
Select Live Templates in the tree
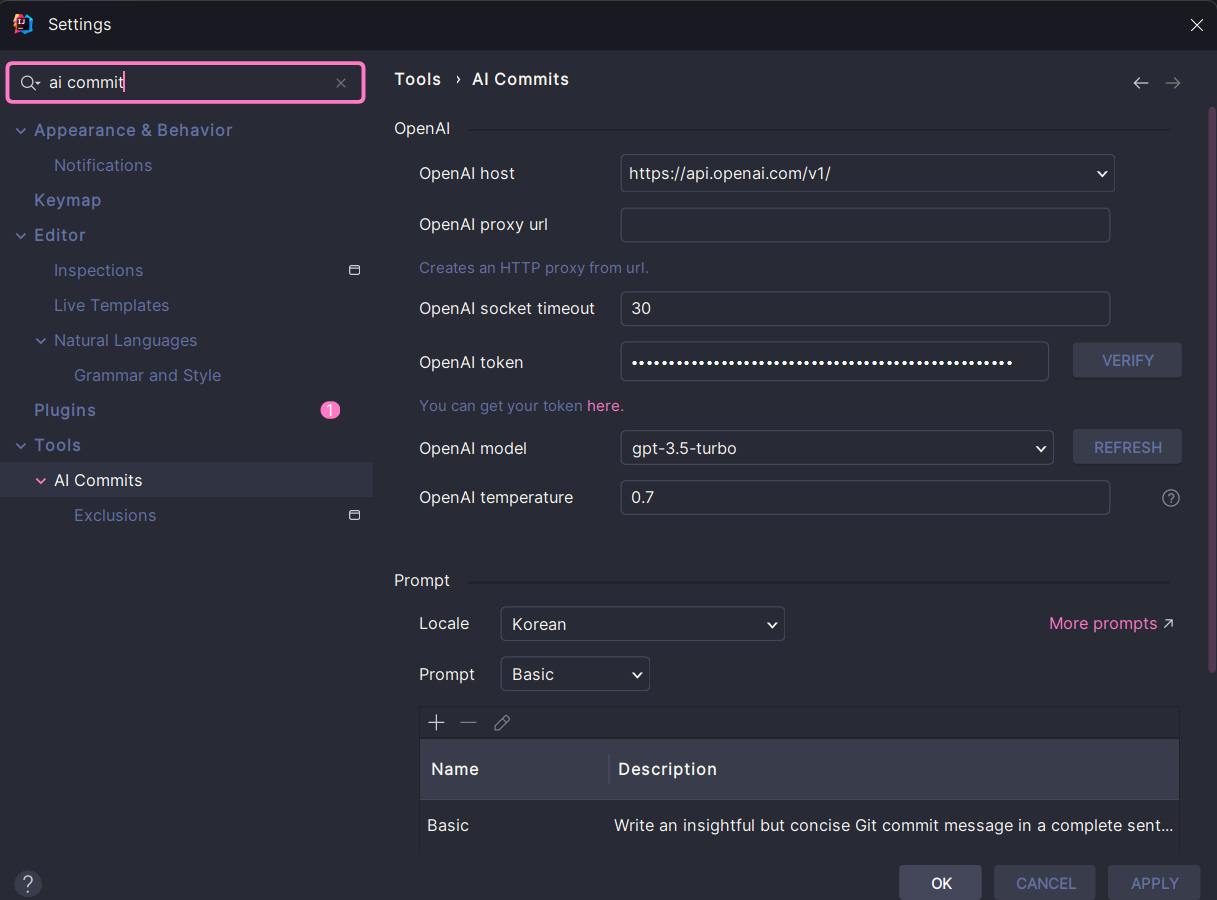point(111,305)
